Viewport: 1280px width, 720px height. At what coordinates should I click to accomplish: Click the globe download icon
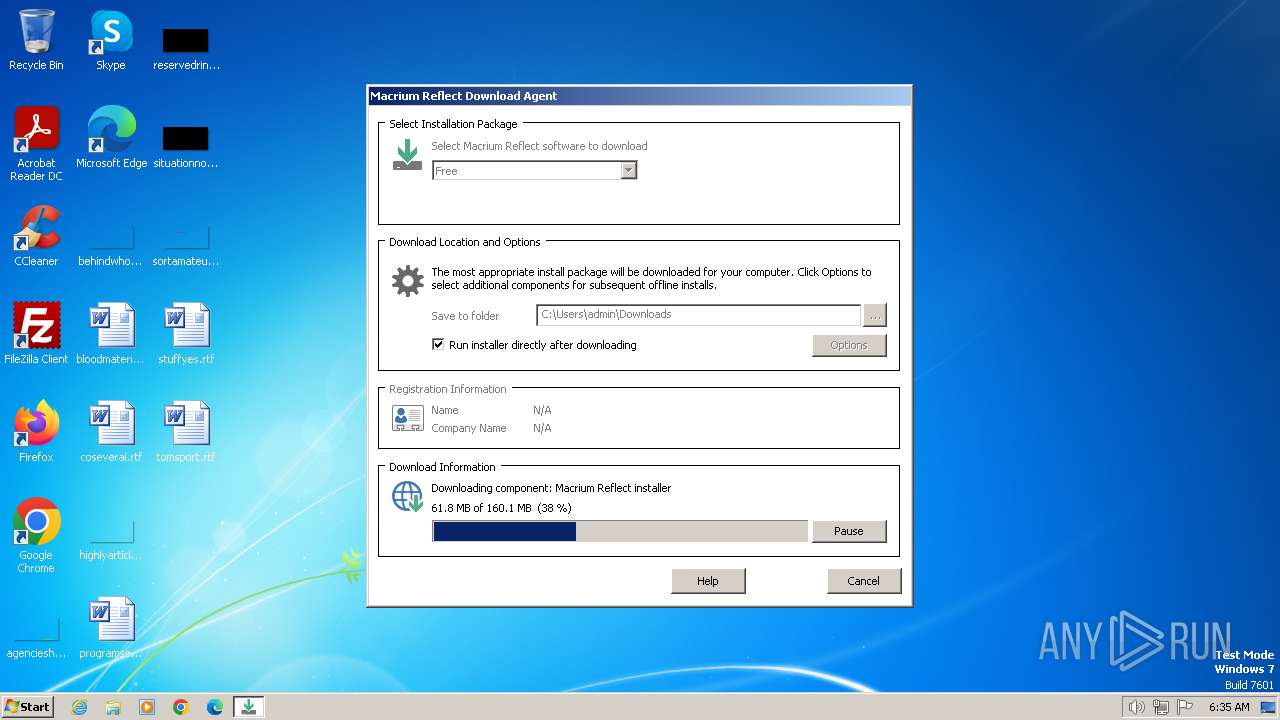pyautogui.click(x=407, y=496)
